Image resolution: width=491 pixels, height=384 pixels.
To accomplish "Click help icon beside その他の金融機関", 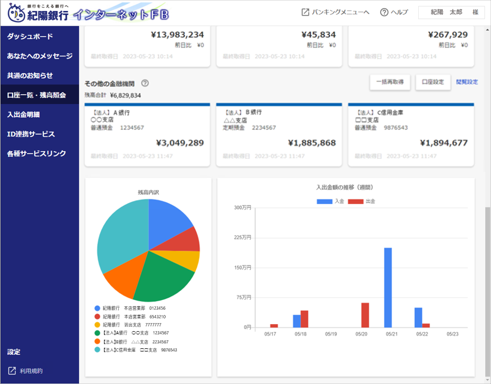I will pyautogui.click(x=145, y=83).
